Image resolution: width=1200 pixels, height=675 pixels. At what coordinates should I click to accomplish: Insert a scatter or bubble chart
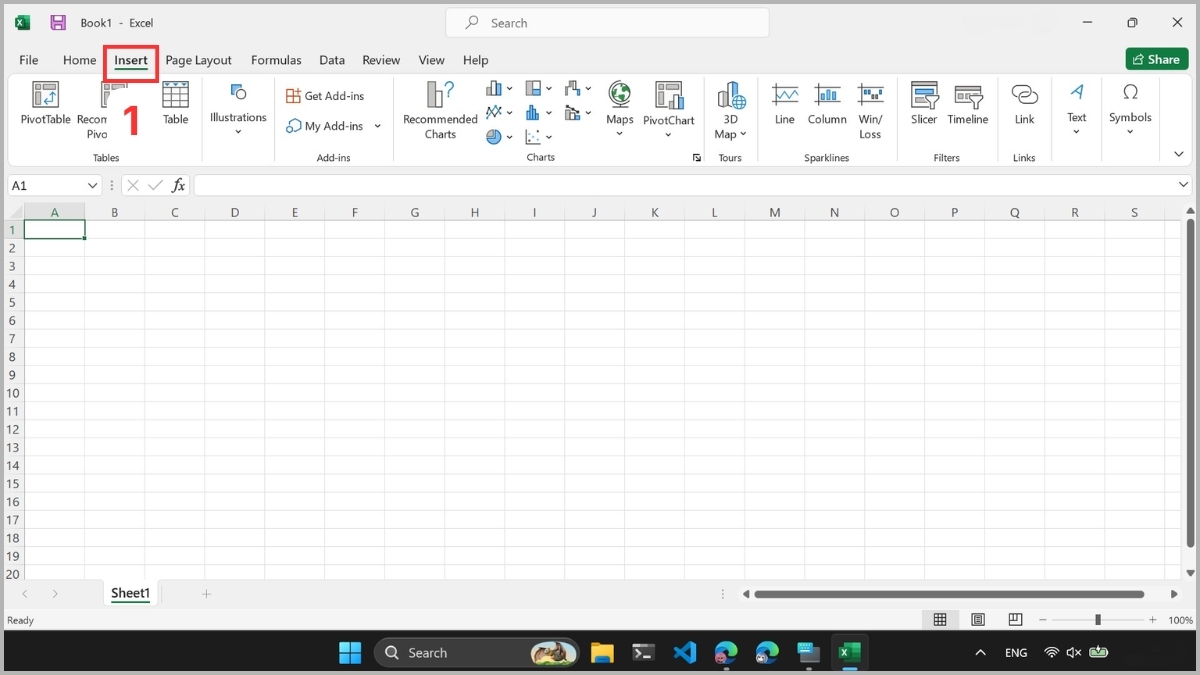(539, 137)
